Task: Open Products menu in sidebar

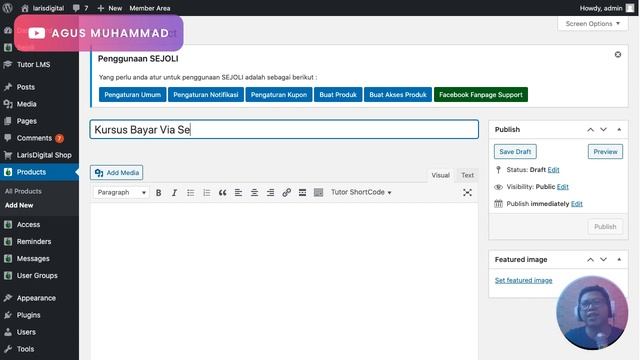Action: (x=40, y=172)
